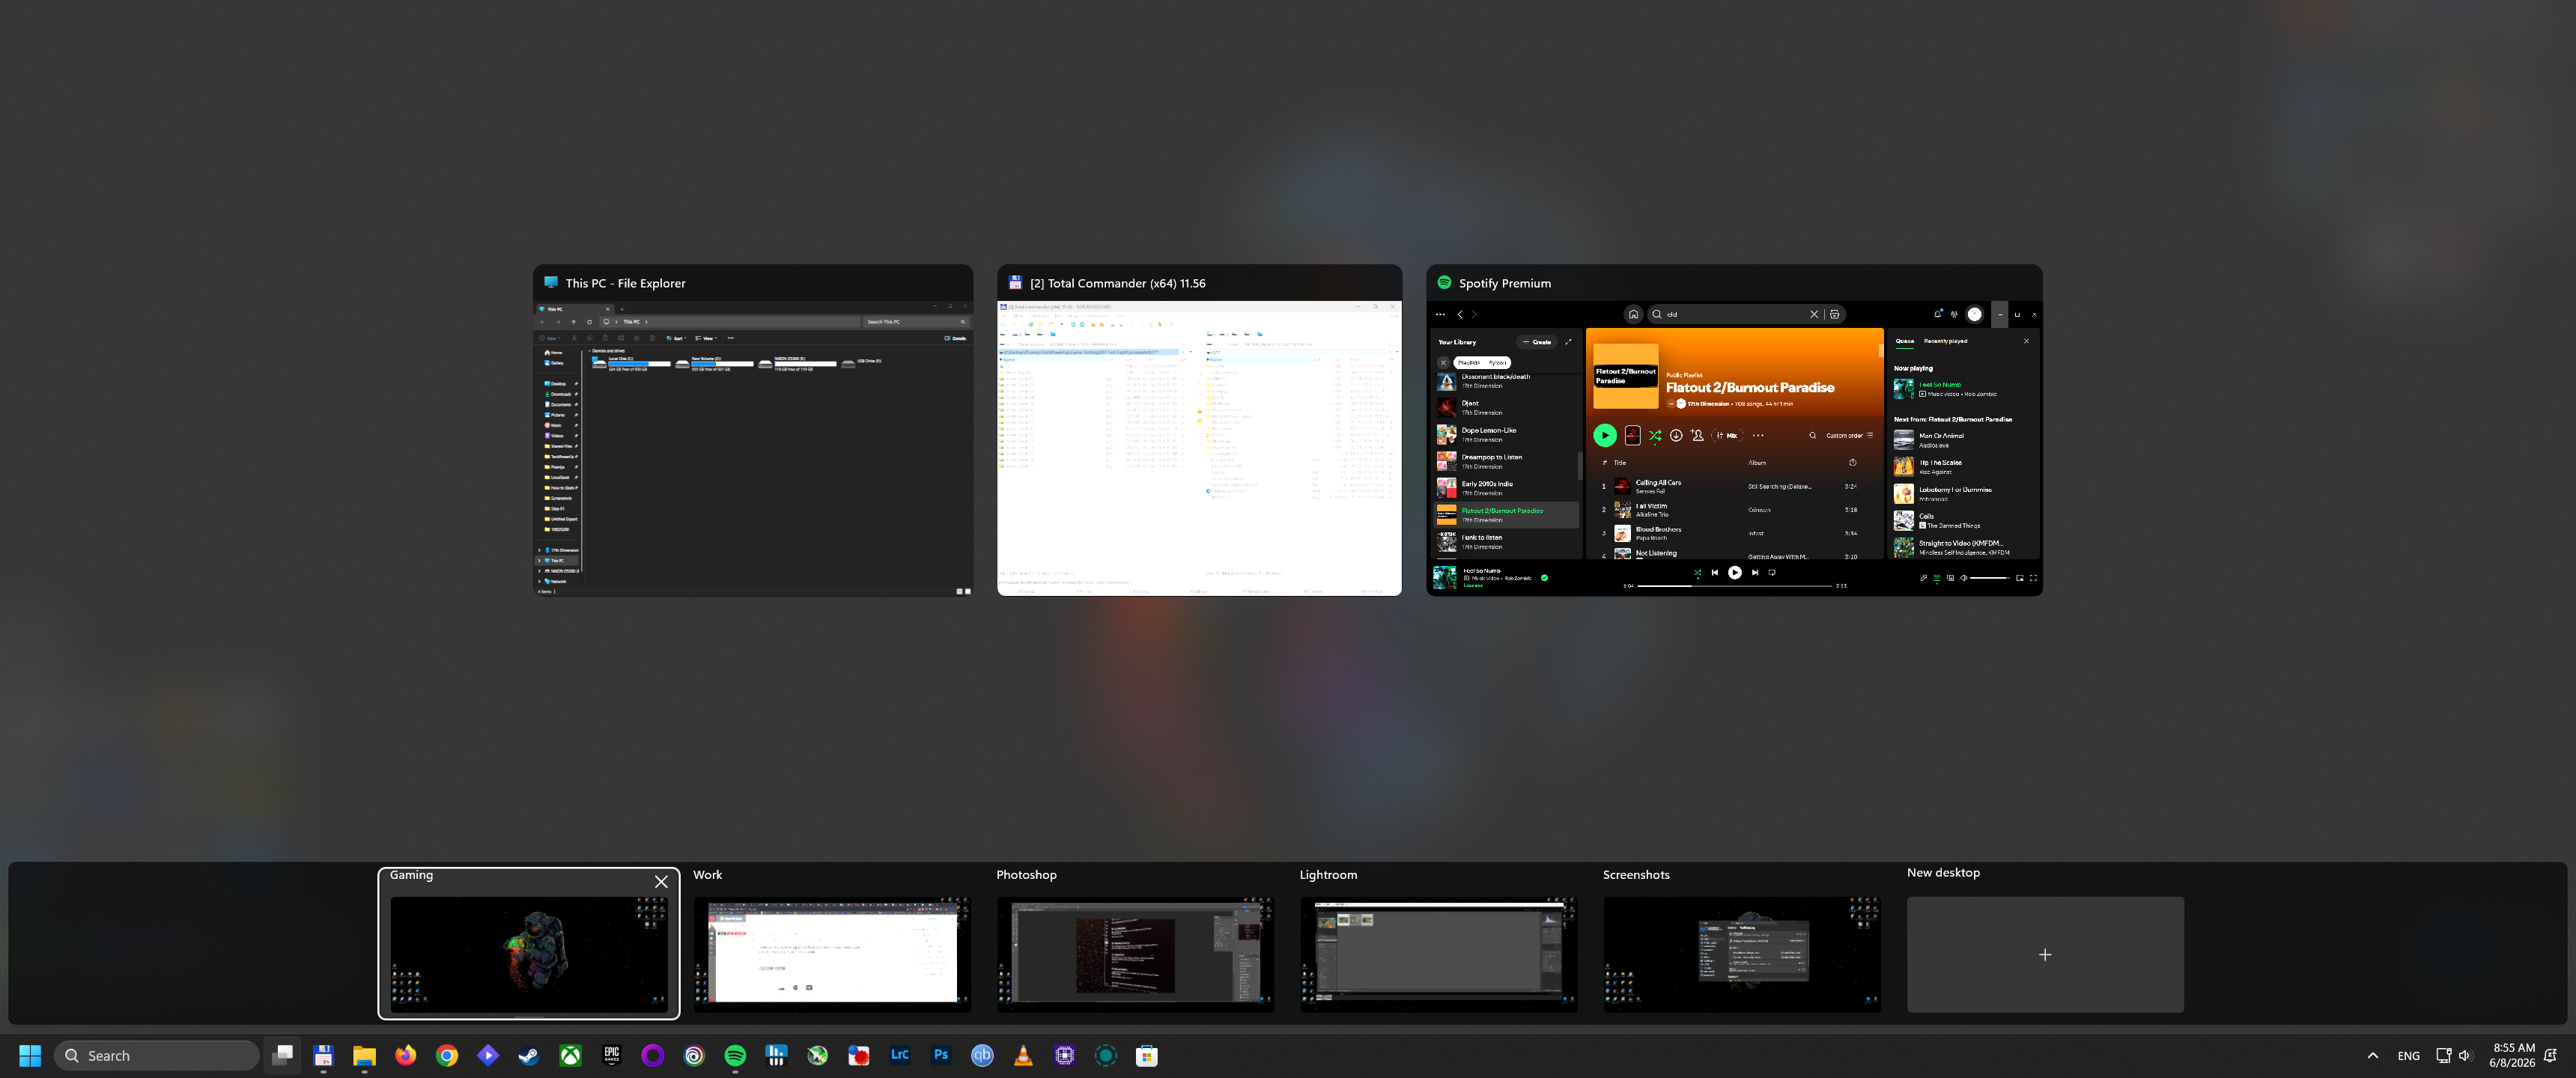The width and height of the screenshot is (2576, 1078).
Task: Launch Epic Games from the taskbar
Action: tap(612, 1055)
